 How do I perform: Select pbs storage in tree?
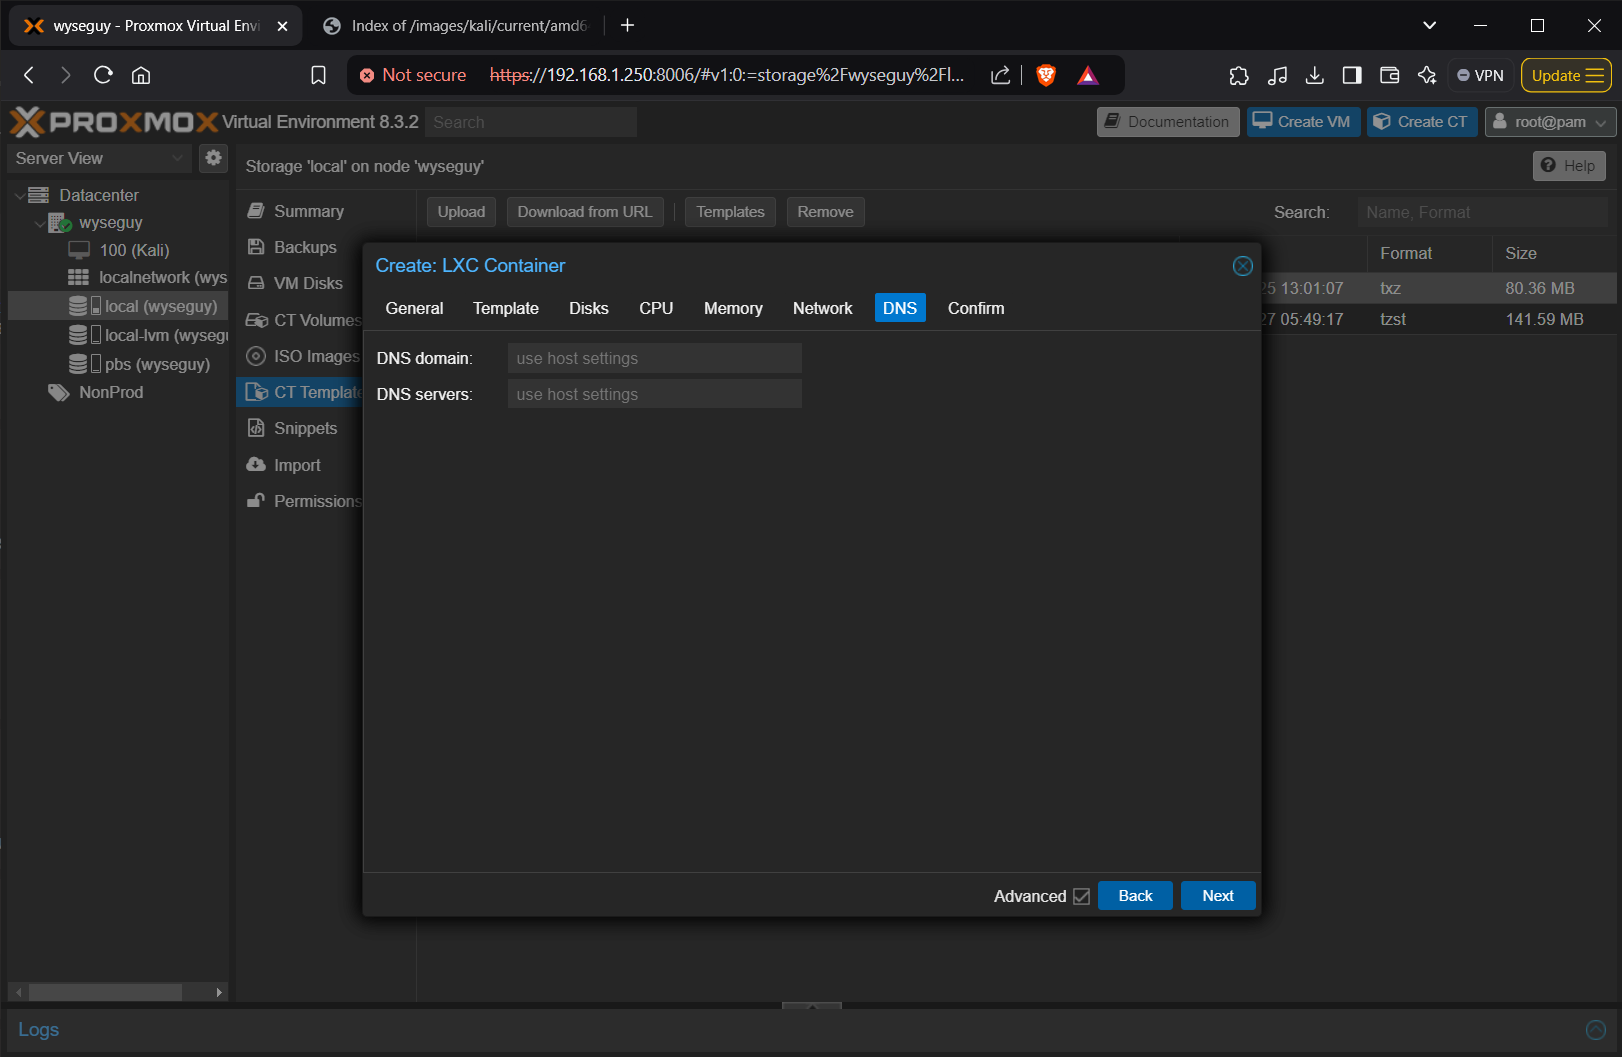pyautogui.click(x=157, y=364)
